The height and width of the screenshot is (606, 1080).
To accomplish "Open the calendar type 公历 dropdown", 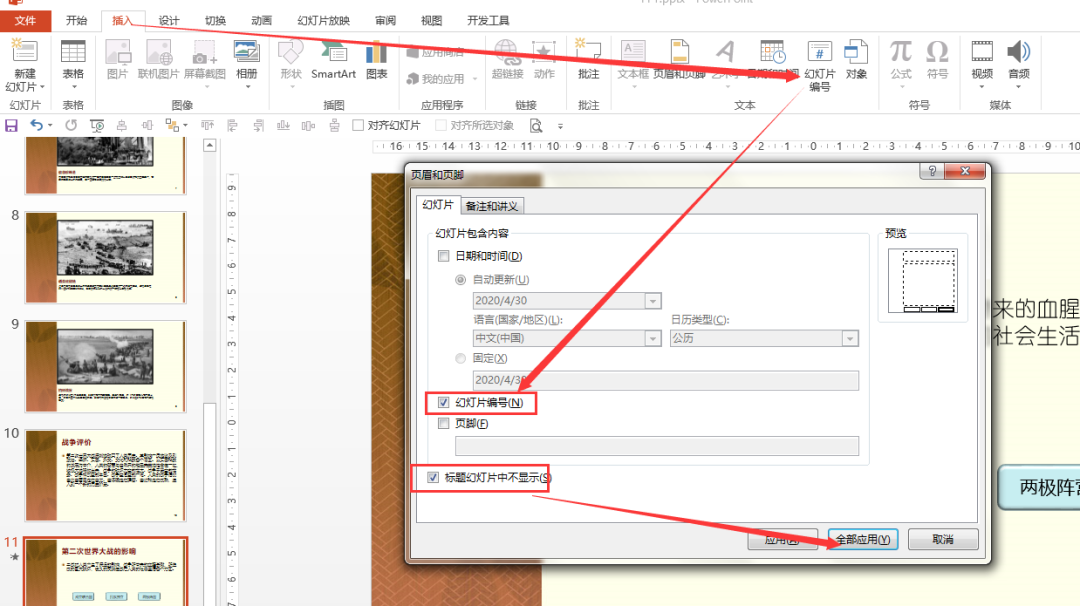I will pos(850,338).
